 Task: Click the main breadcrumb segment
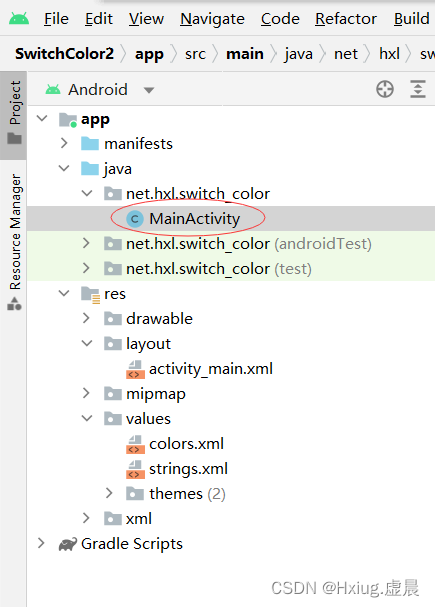tap(245, 53)
